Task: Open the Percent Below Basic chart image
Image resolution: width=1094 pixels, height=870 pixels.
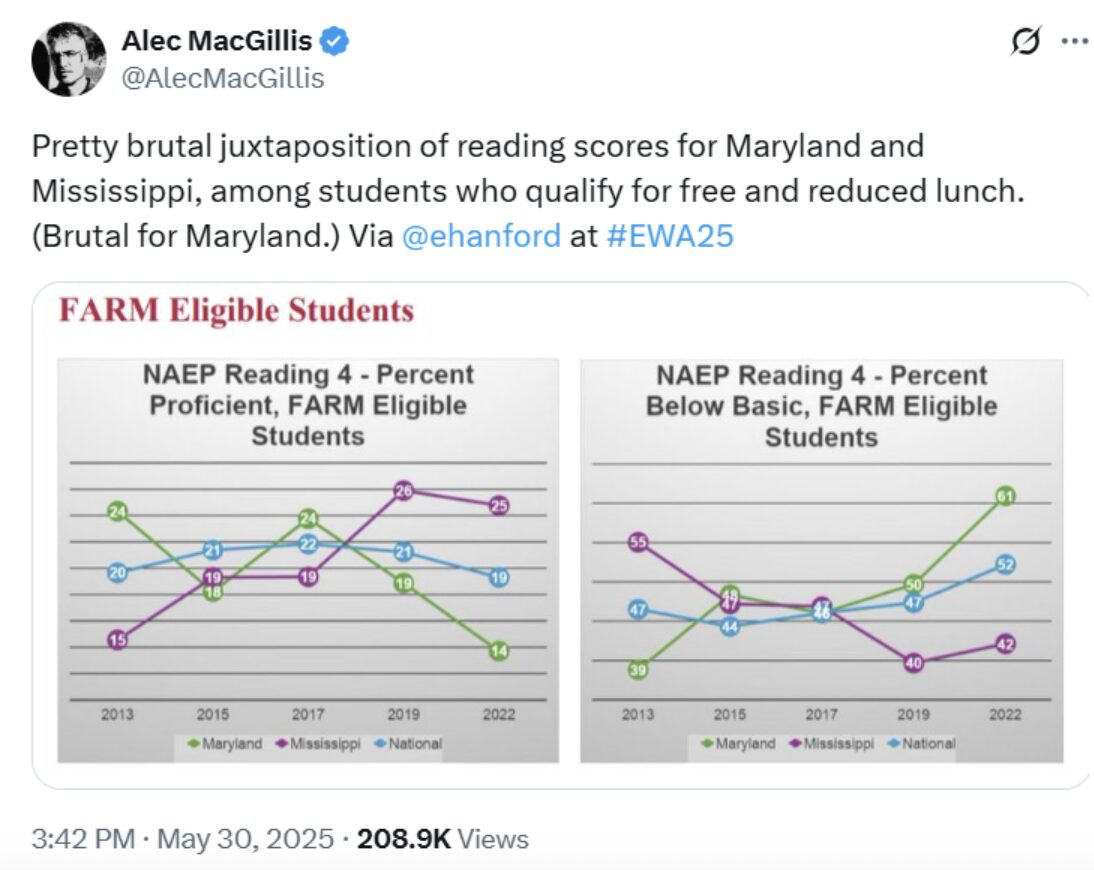Action: 821,560
